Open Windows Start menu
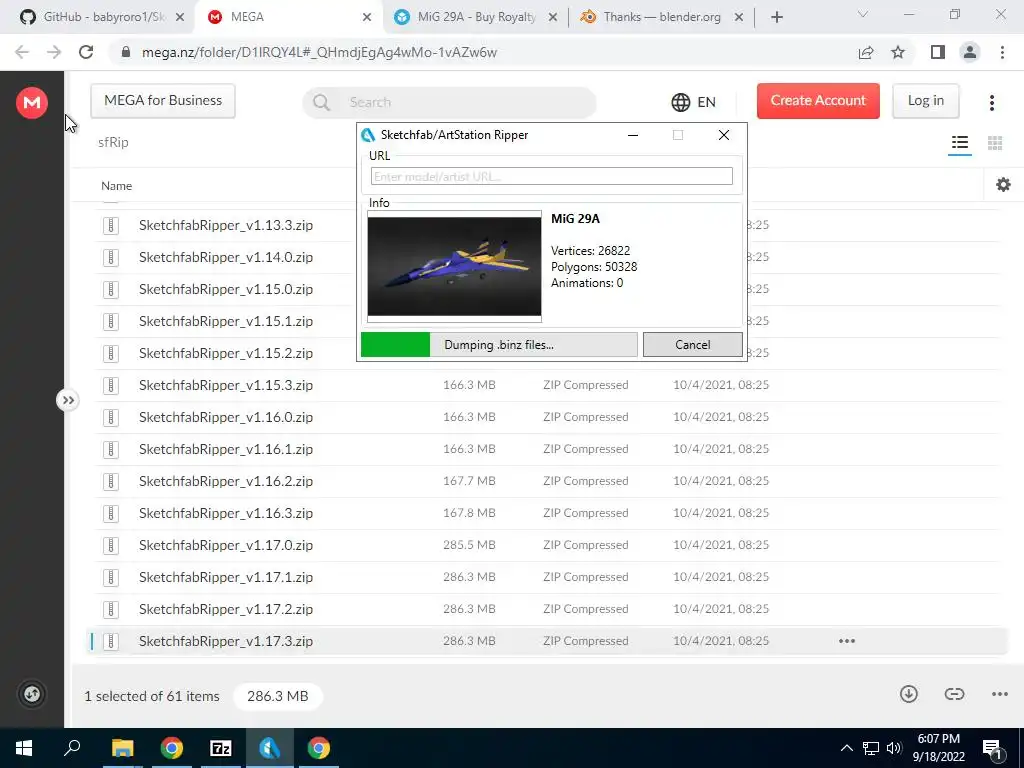1024x768 pixels. (x=24, y=748)
